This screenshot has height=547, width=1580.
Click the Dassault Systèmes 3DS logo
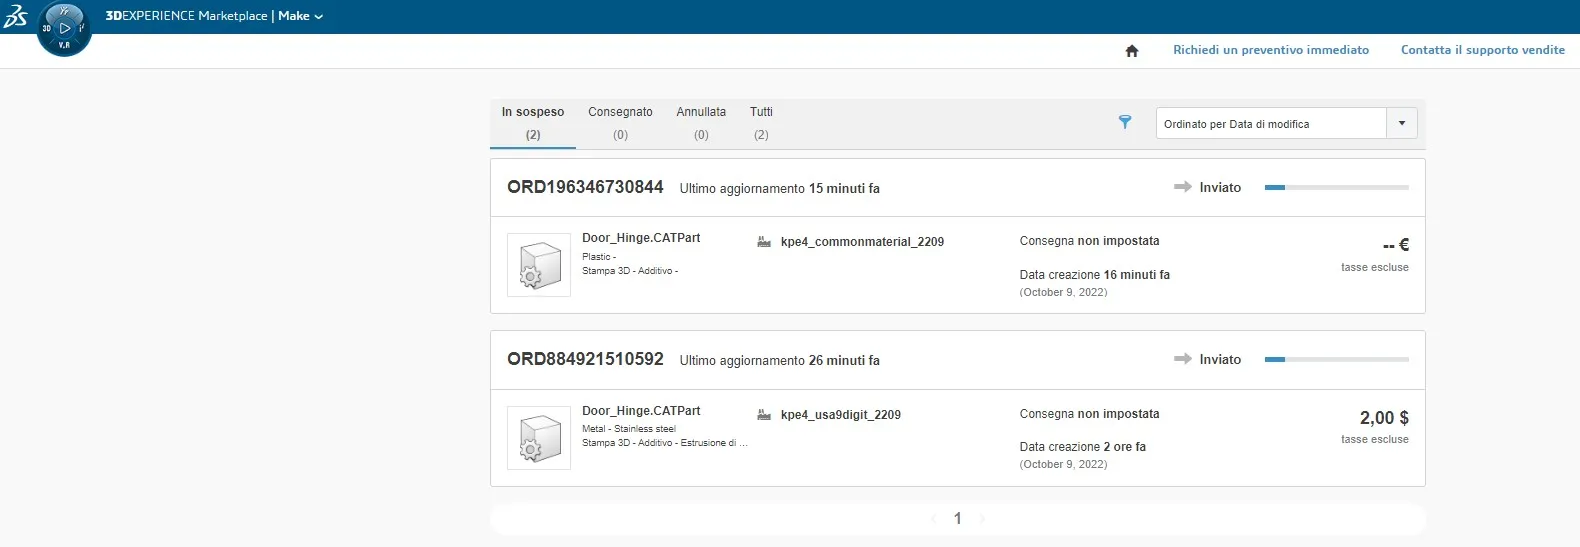click(15, 15)
